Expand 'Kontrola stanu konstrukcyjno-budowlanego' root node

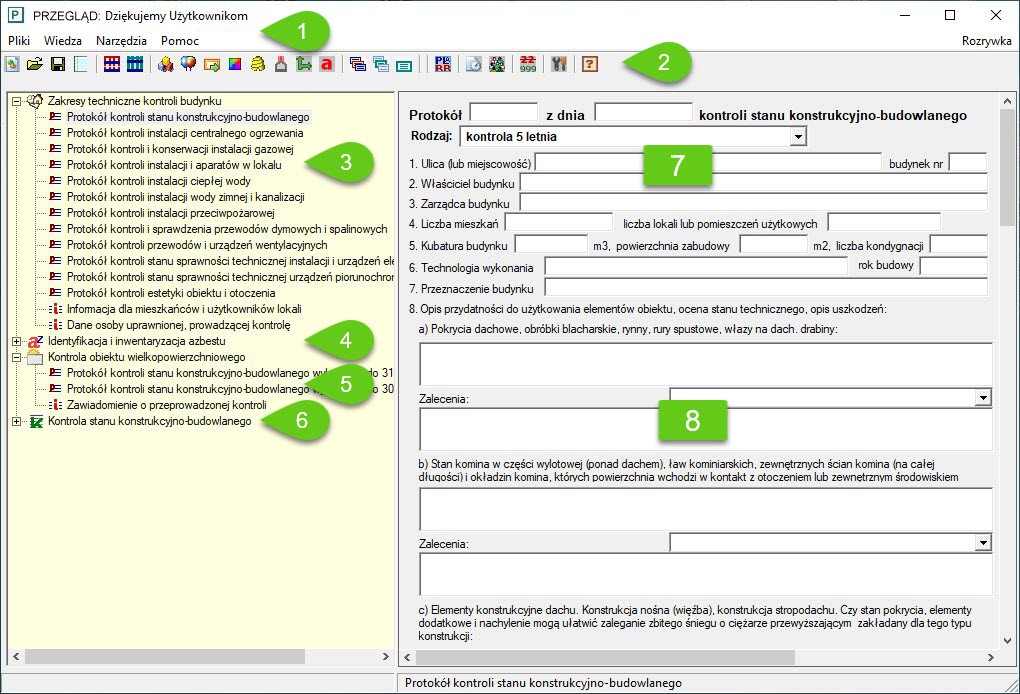point(16,422)
